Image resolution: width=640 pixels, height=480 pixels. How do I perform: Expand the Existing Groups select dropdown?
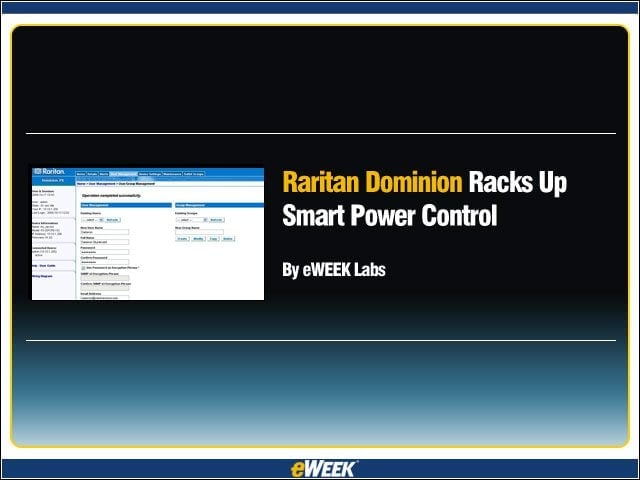coord(192,220)
